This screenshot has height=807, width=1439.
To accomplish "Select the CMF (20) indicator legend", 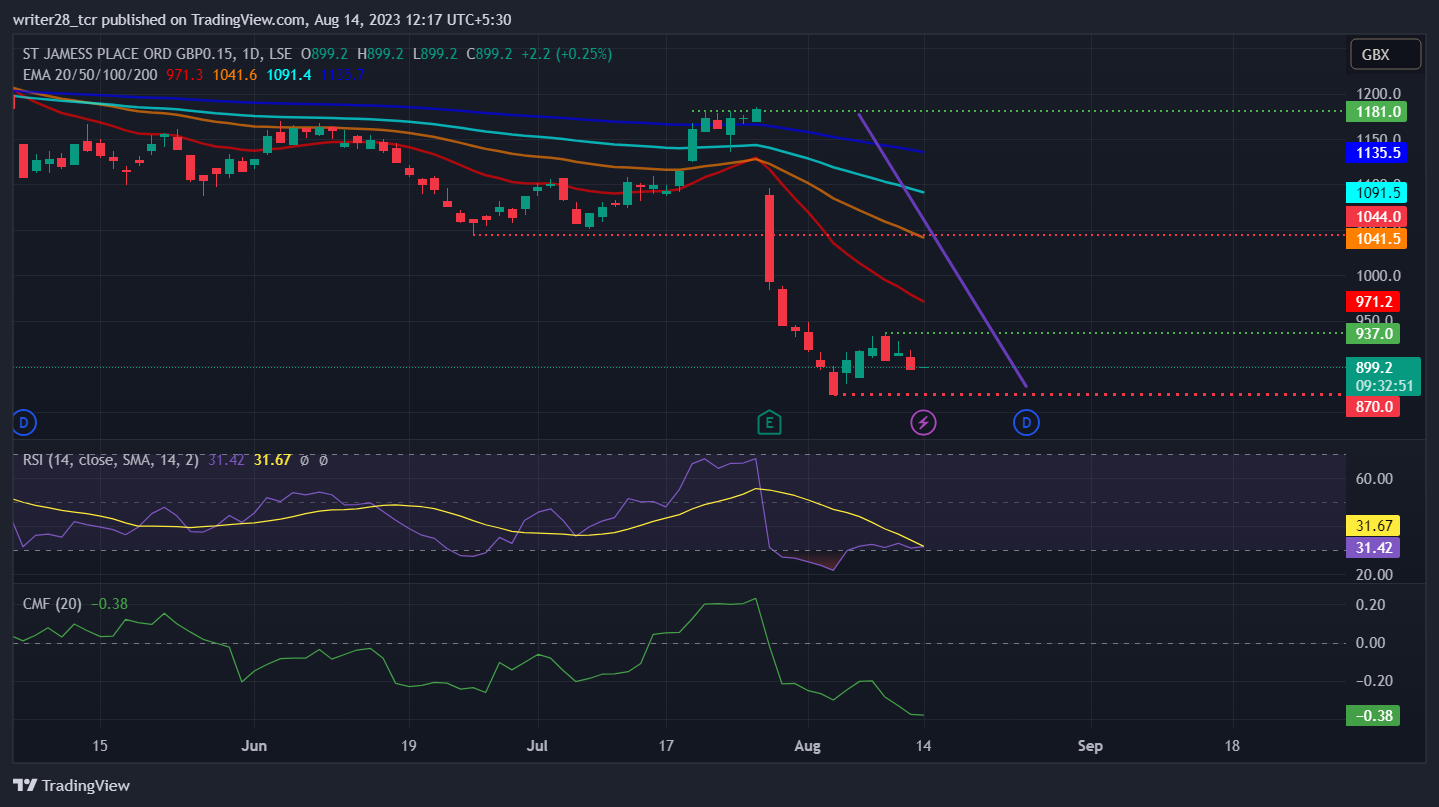I will (x=54, y=604).
